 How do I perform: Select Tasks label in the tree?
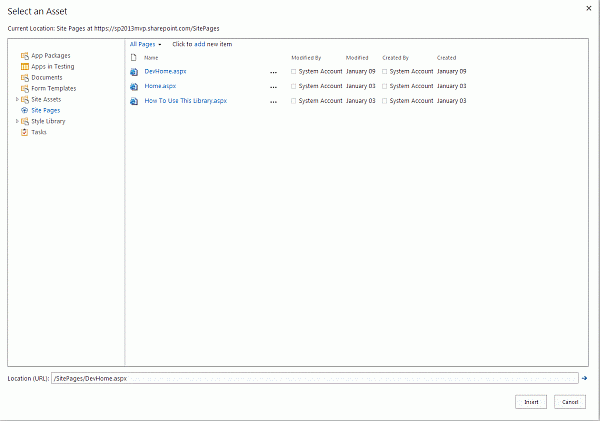tap(39, 132)
